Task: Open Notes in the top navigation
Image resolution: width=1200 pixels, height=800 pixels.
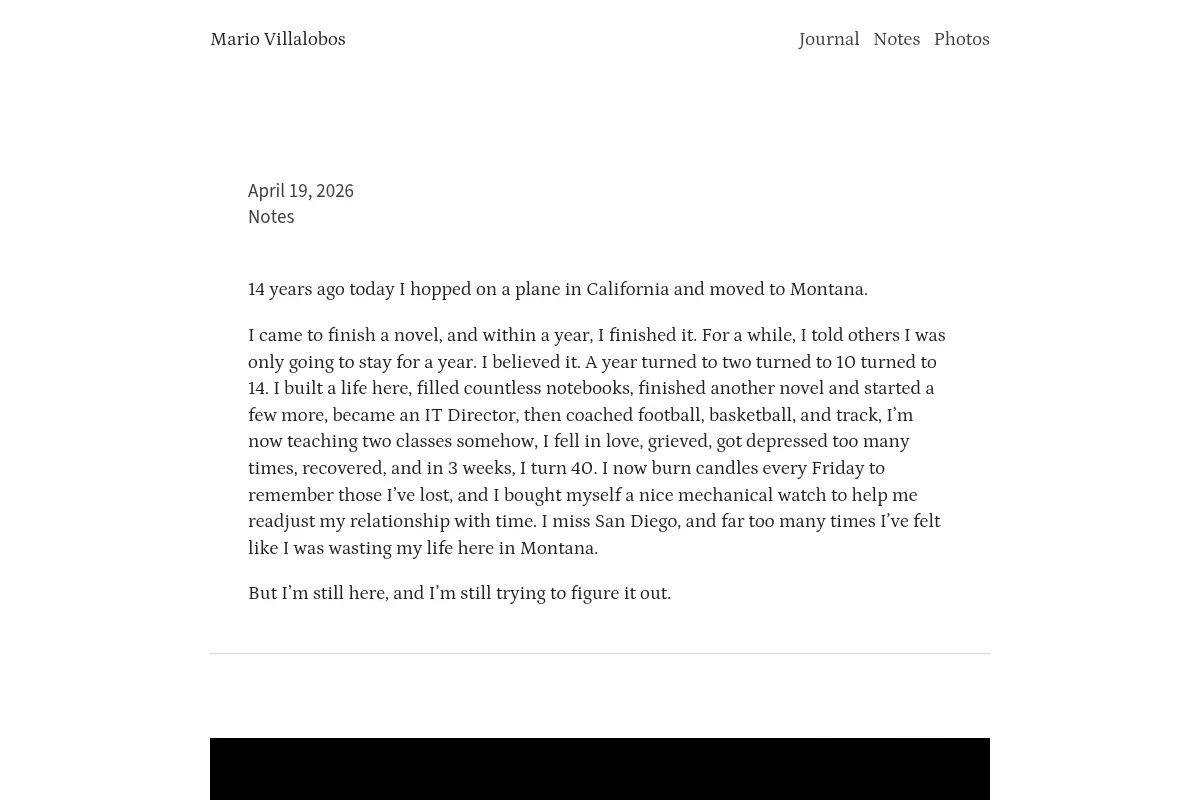Action: [896, 40]
